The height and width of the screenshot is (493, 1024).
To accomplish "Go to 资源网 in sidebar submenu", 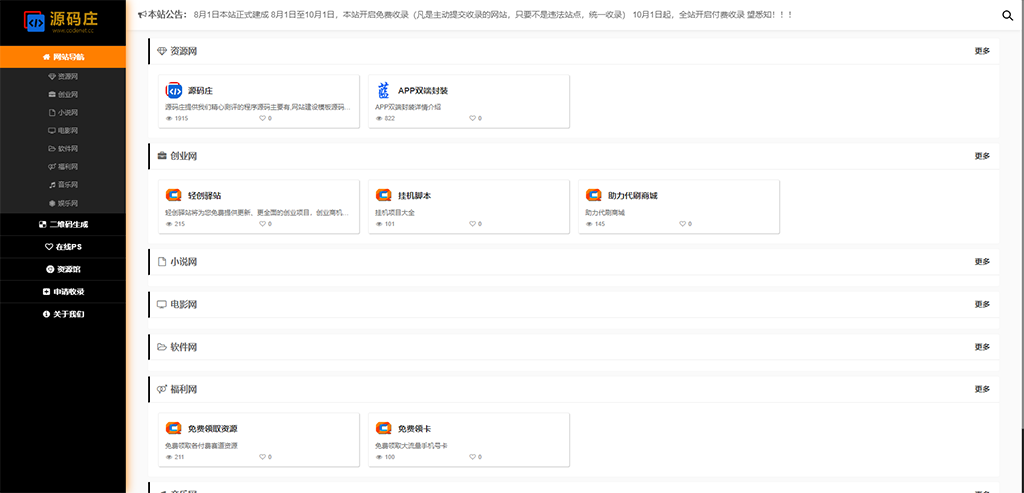I will 63,76.
